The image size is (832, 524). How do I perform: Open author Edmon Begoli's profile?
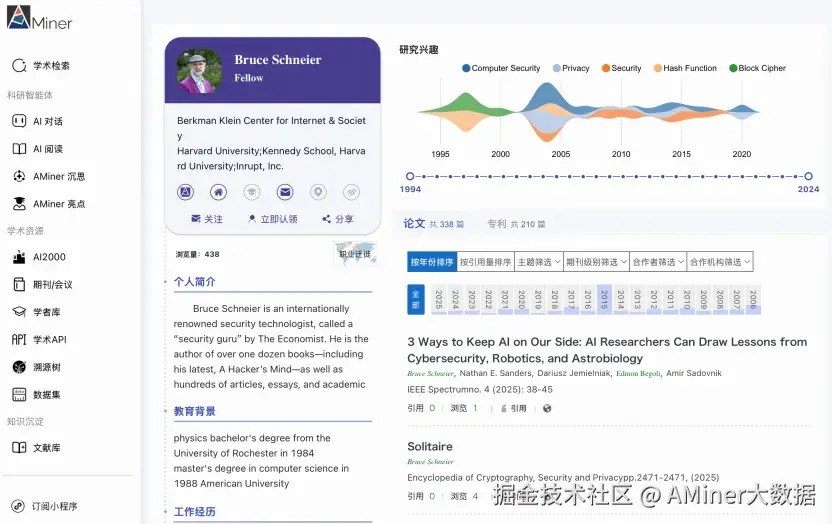[638, 373]
